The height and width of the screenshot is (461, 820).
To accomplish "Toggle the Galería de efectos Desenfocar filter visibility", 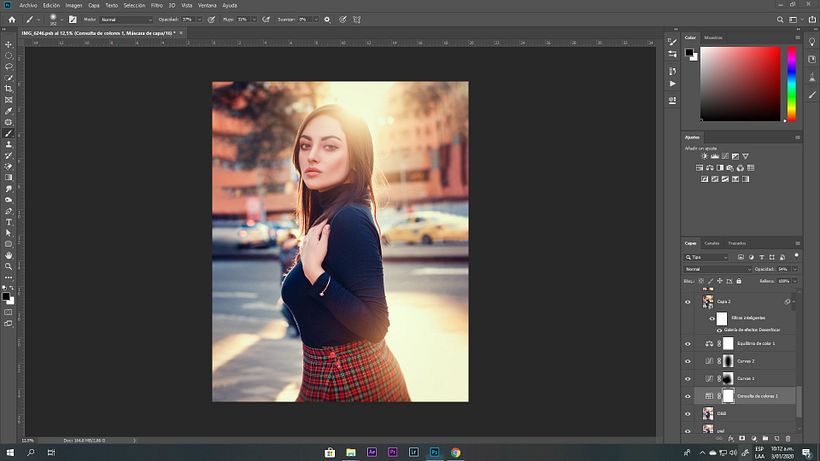I will click(x=719, y=330).
